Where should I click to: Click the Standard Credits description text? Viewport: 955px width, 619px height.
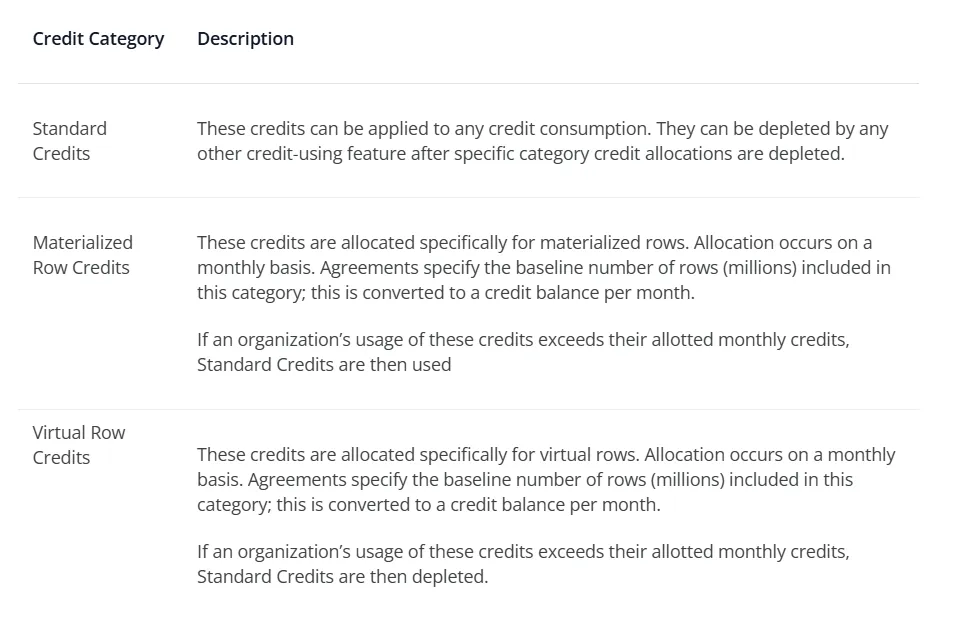[x=542, y=141]
